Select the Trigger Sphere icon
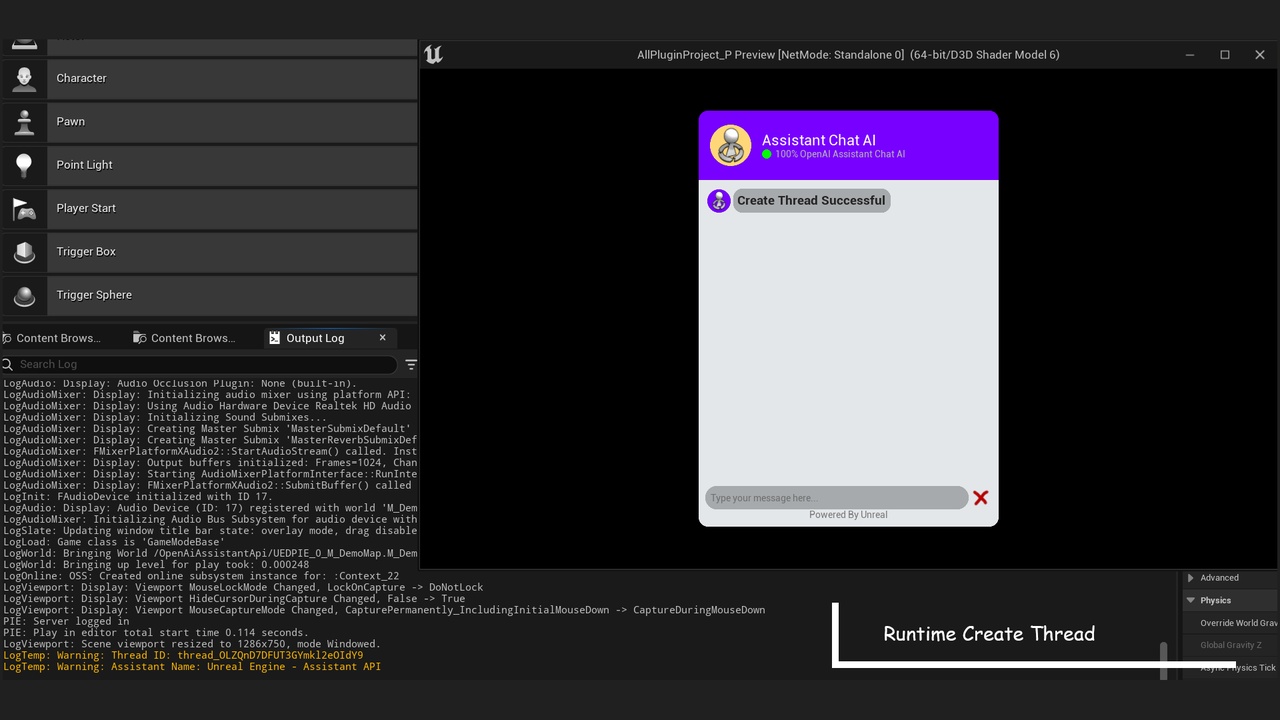 [24, 295]
